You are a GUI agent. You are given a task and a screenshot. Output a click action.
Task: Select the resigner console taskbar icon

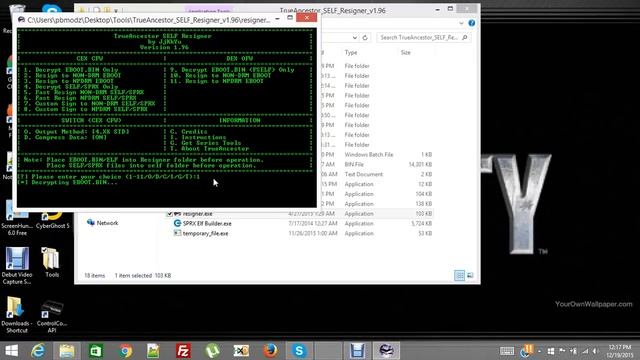point(386,351)
